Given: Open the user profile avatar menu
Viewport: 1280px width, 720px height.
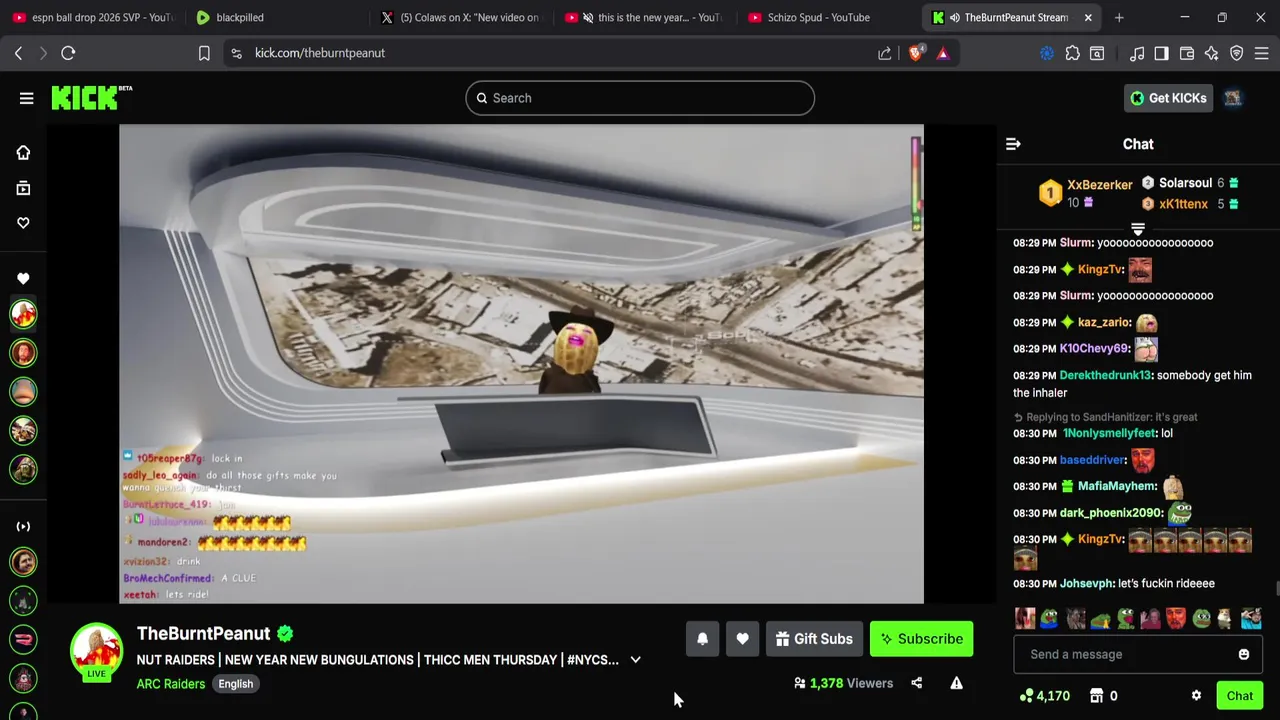Looking at the screenshot, I should 1233,98.
